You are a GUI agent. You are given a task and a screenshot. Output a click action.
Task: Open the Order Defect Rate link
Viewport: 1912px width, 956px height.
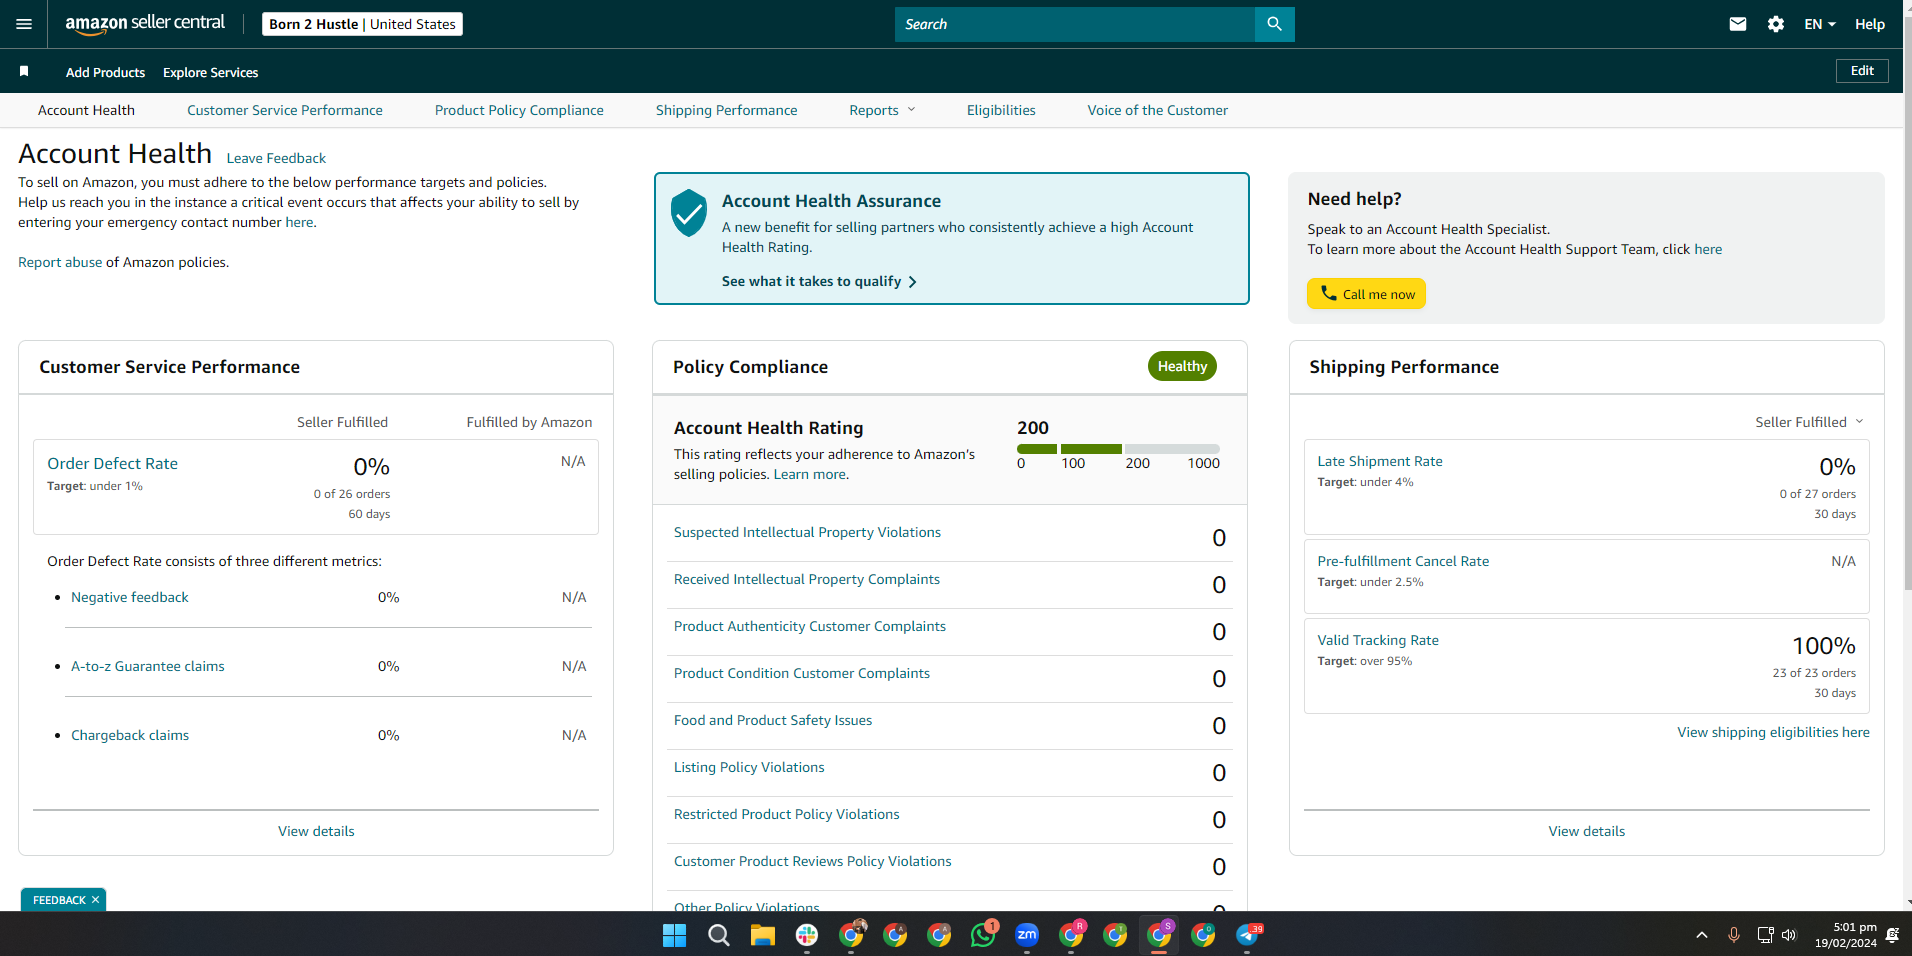[113, 463]
